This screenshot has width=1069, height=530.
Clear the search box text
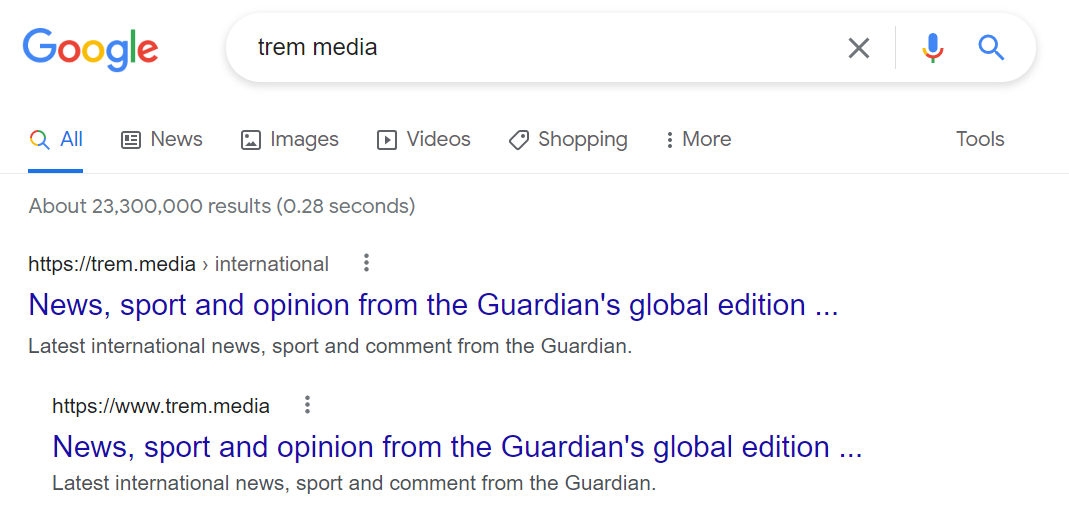tap(858, 47)
